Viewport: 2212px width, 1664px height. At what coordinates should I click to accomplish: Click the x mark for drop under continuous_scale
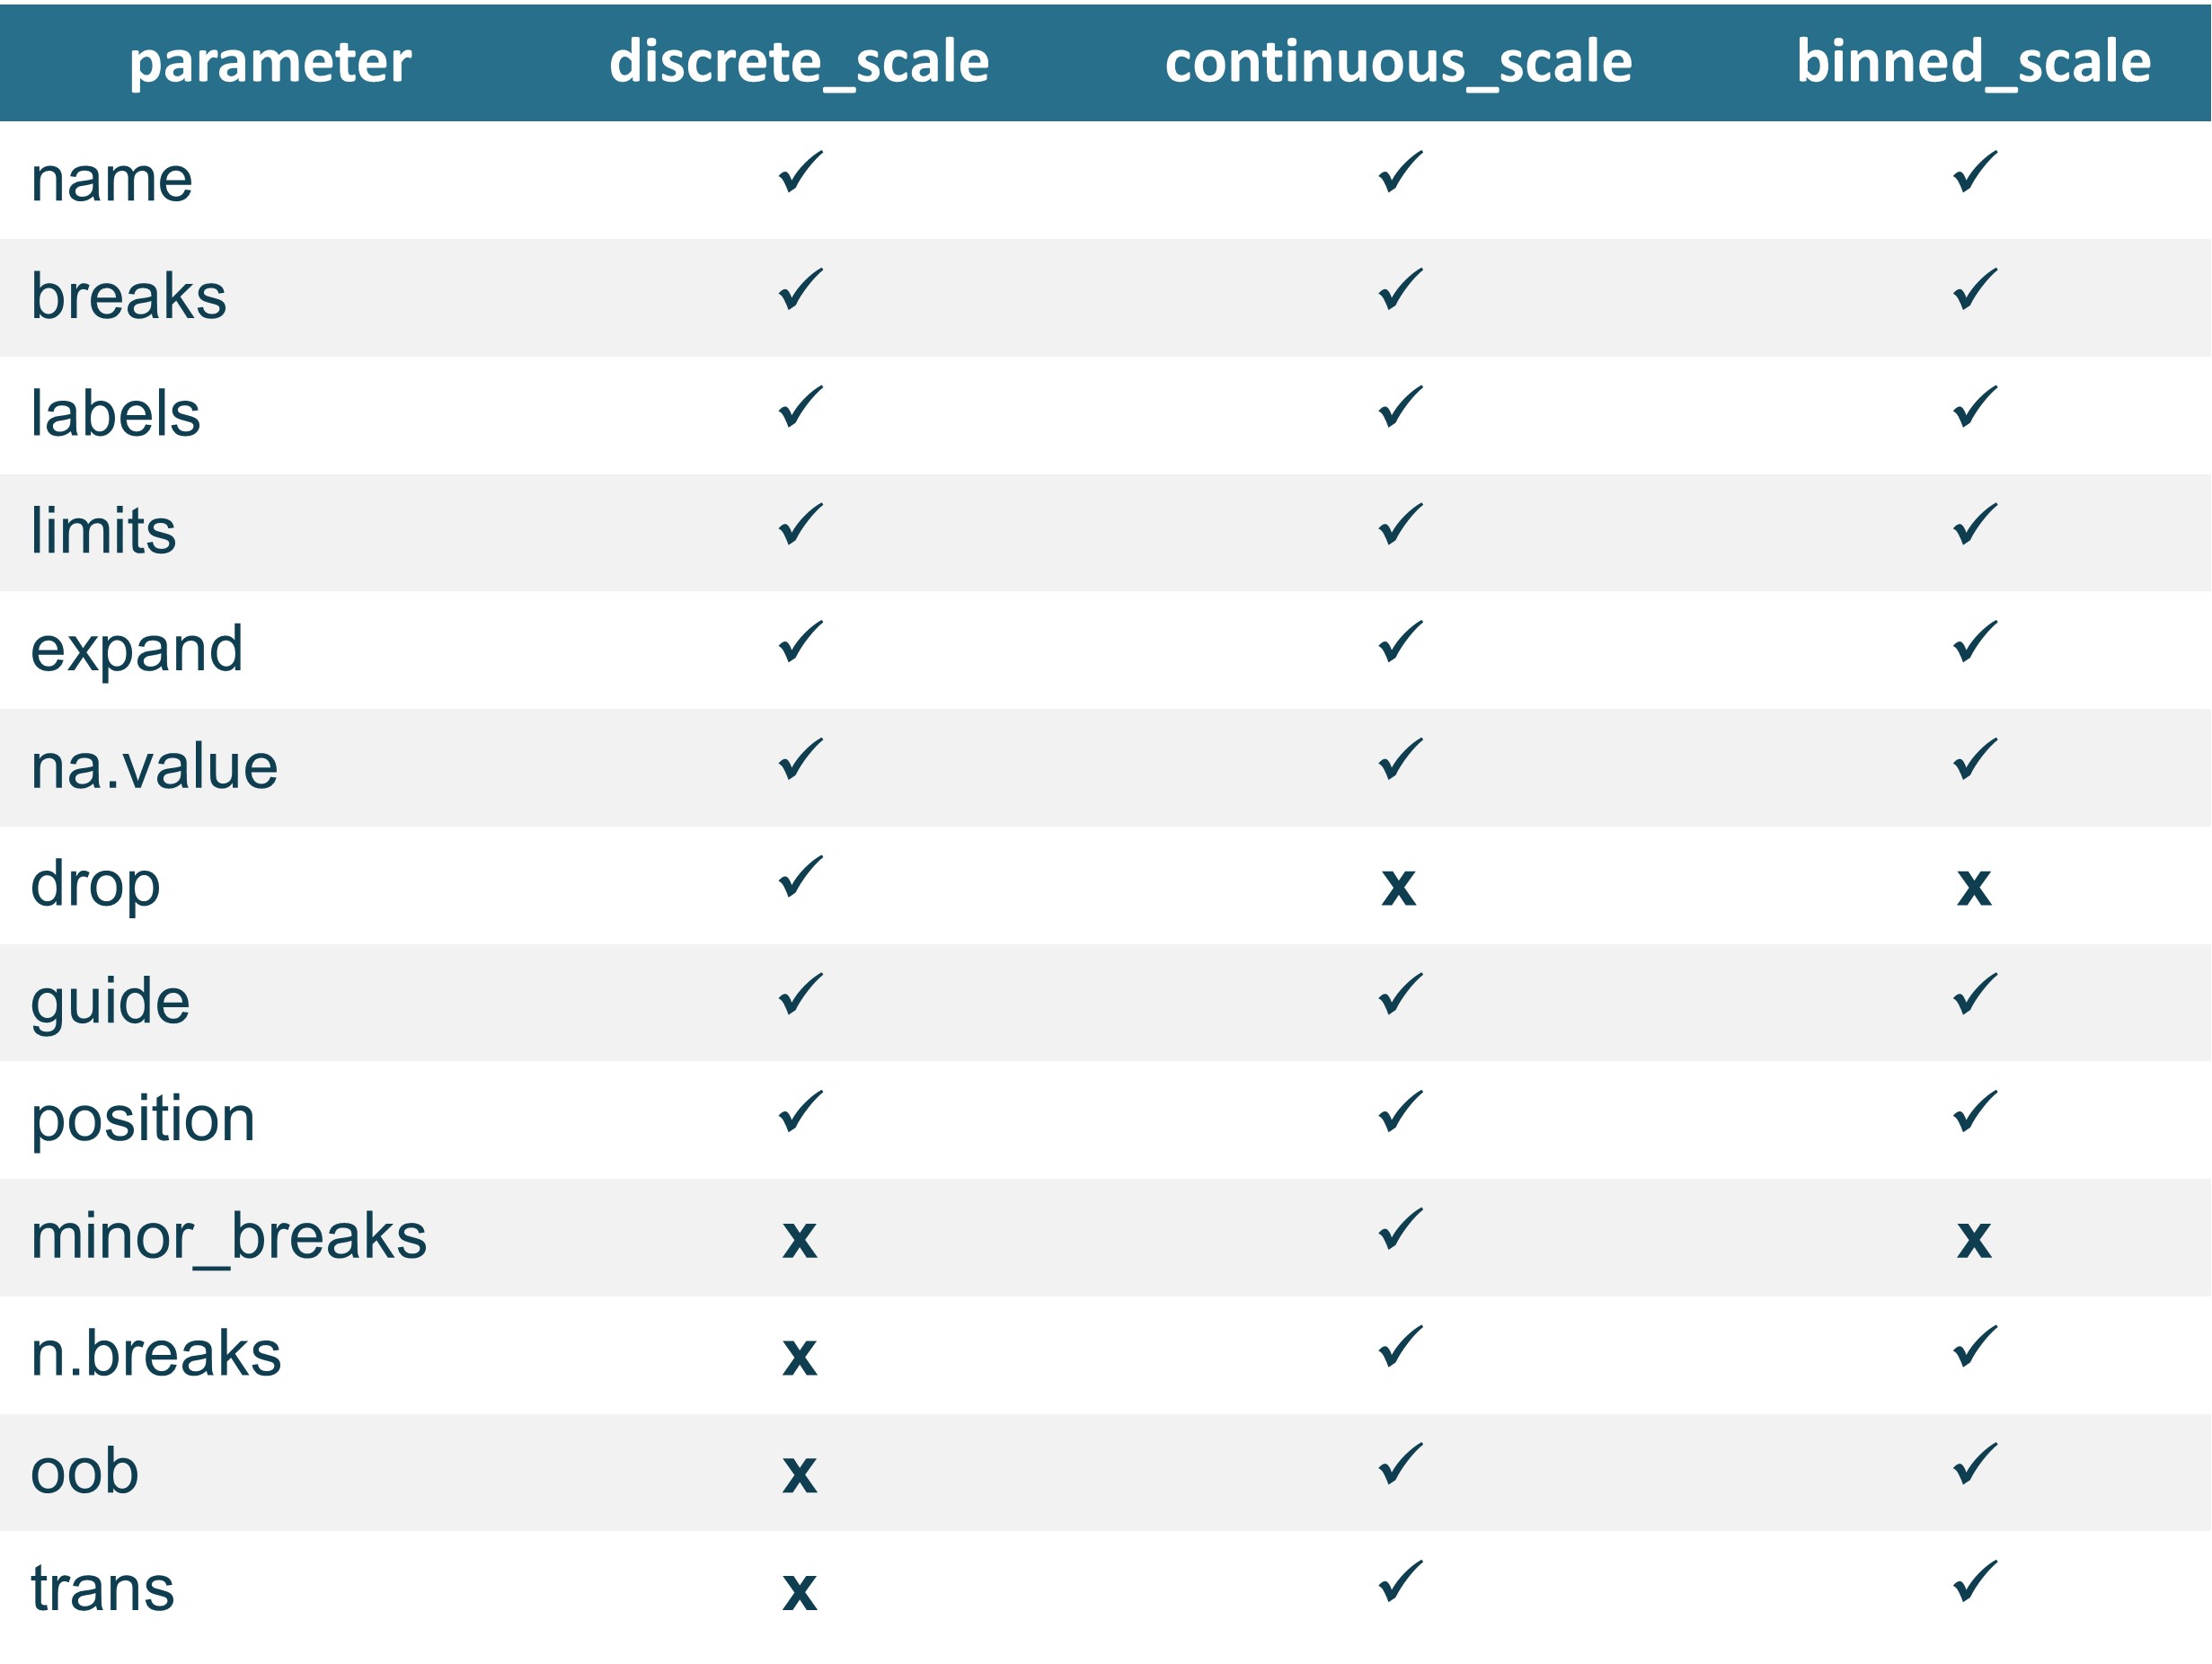(x=1398, y=887)
